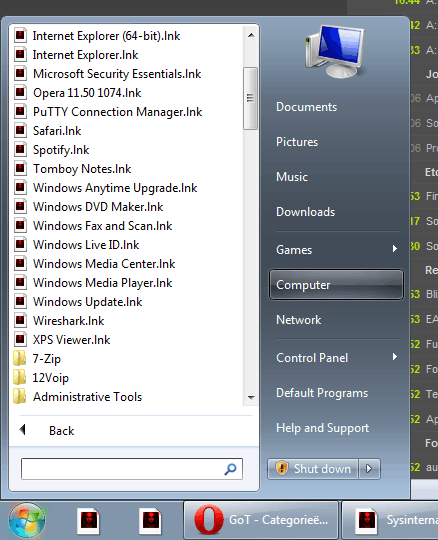Click the 7-Zip folder icon
The height and width of the screenshot is (540, 438).
pos(20,358)
